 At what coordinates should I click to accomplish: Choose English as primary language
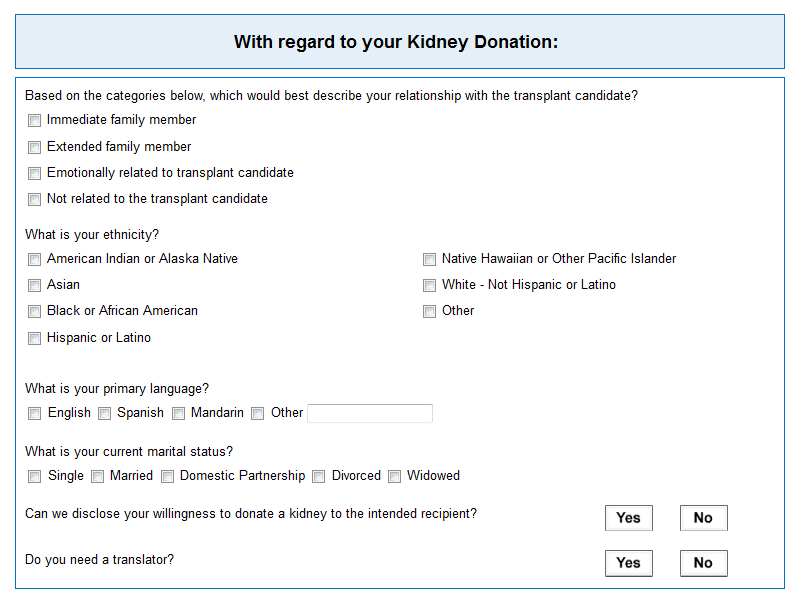pyautogui.click(x=34, y=413)
